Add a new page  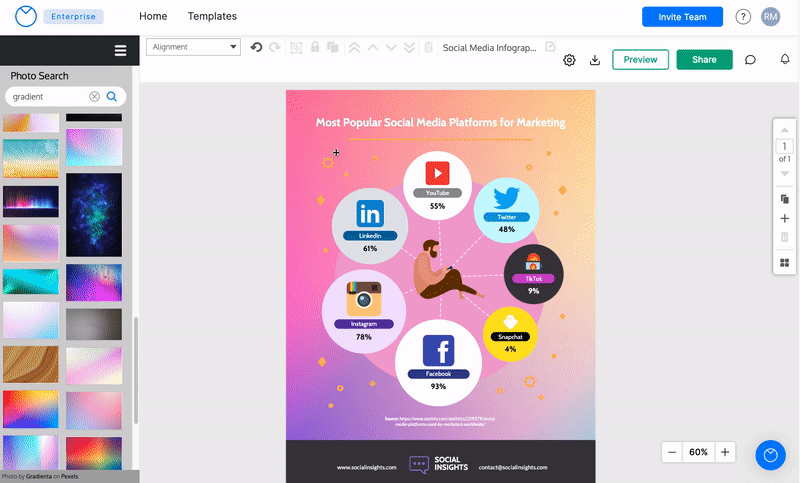pyautogui.click(x=785, y=218)
